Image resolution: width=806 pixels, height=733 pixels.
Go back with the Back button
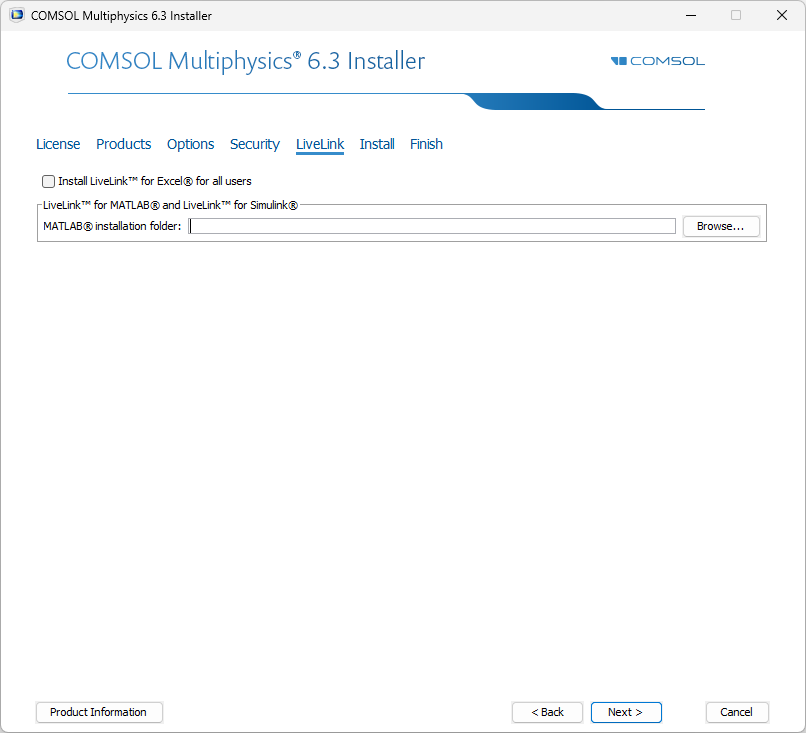click(547, 712)
